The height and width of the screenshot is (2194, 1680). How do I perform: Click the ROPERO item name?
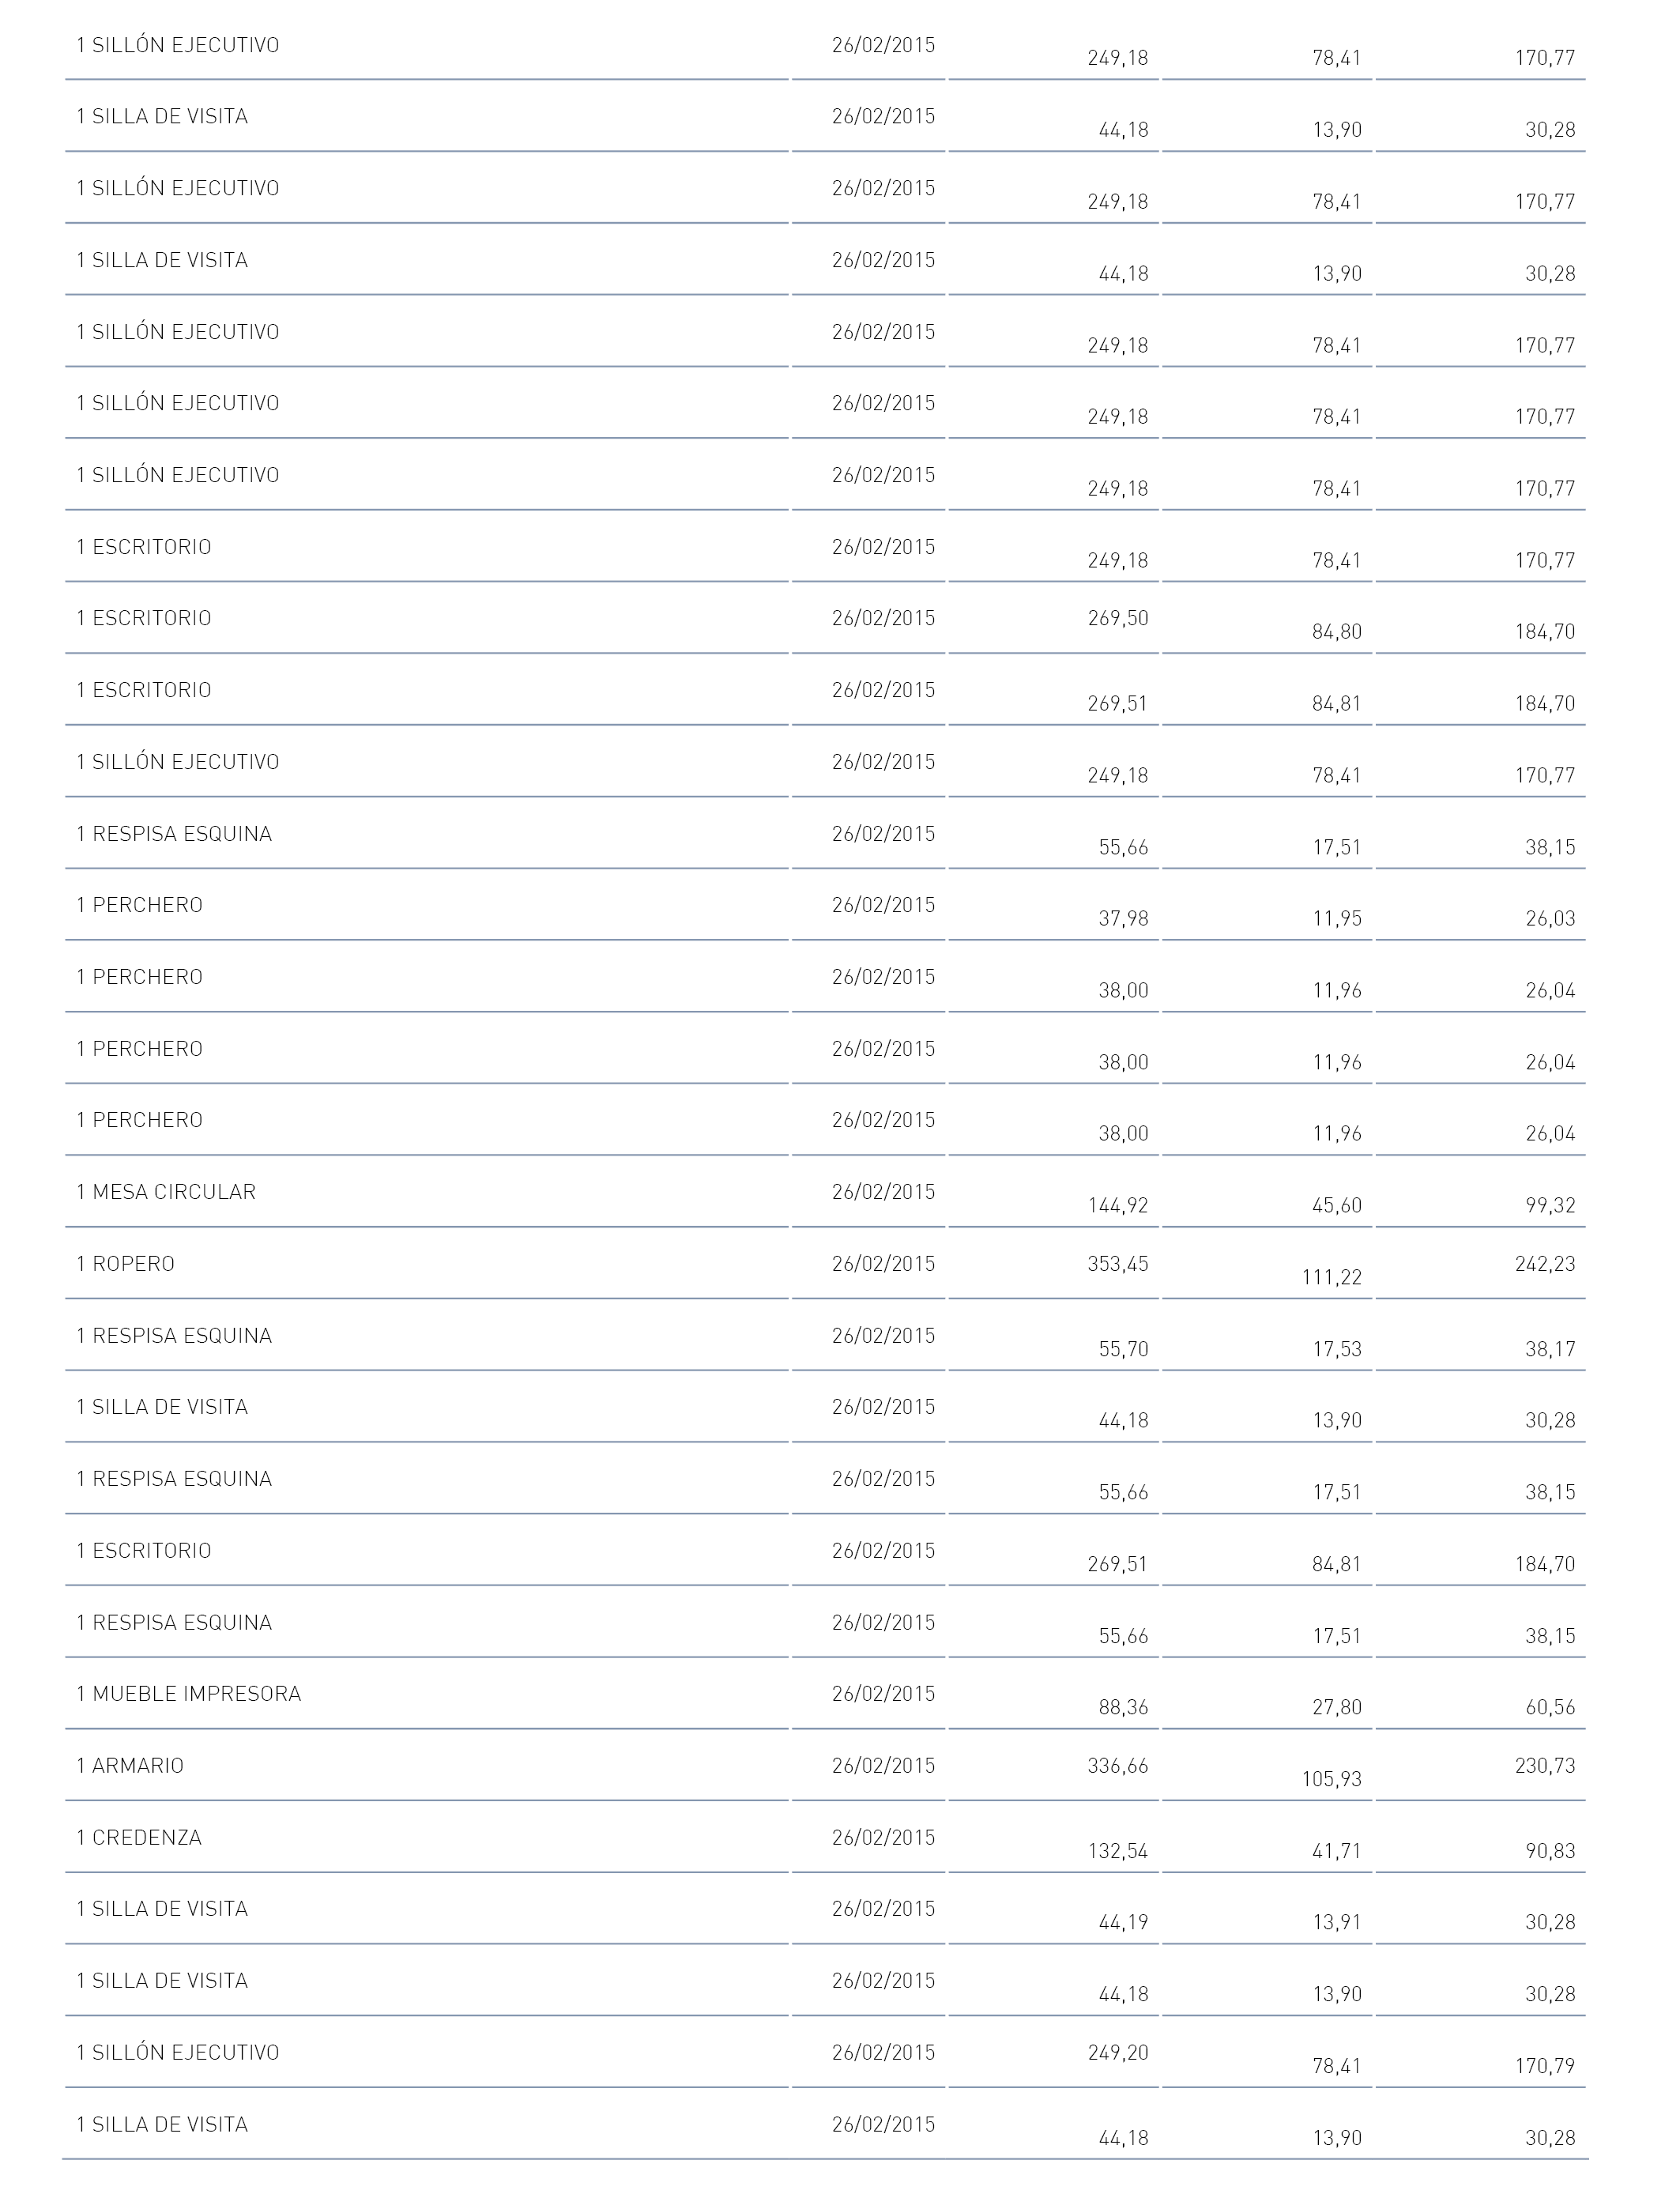(125, 1264)
